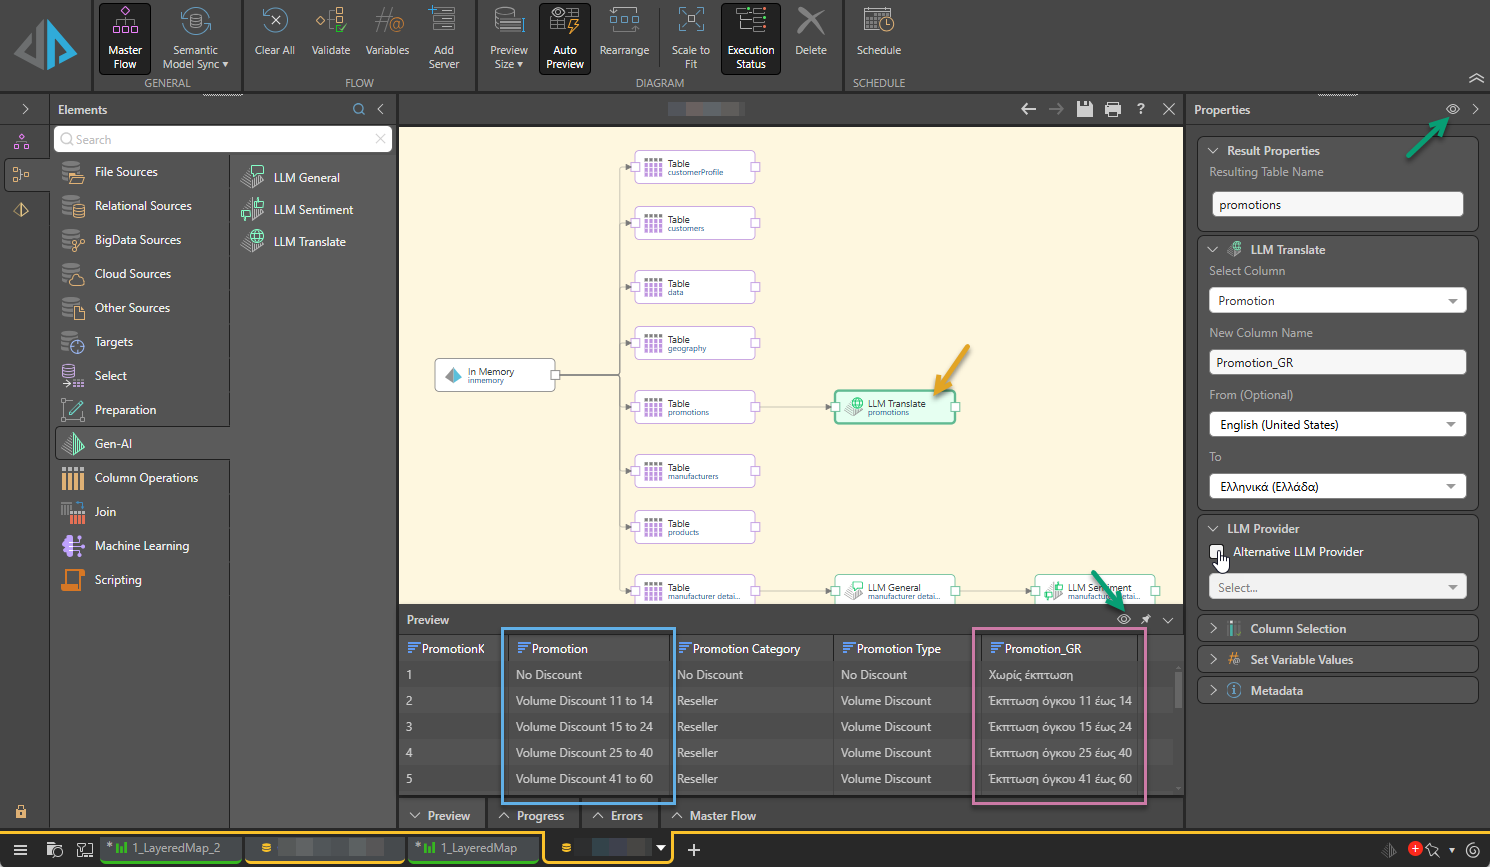Click Scale to Fit icon

[x=691, y=37]
